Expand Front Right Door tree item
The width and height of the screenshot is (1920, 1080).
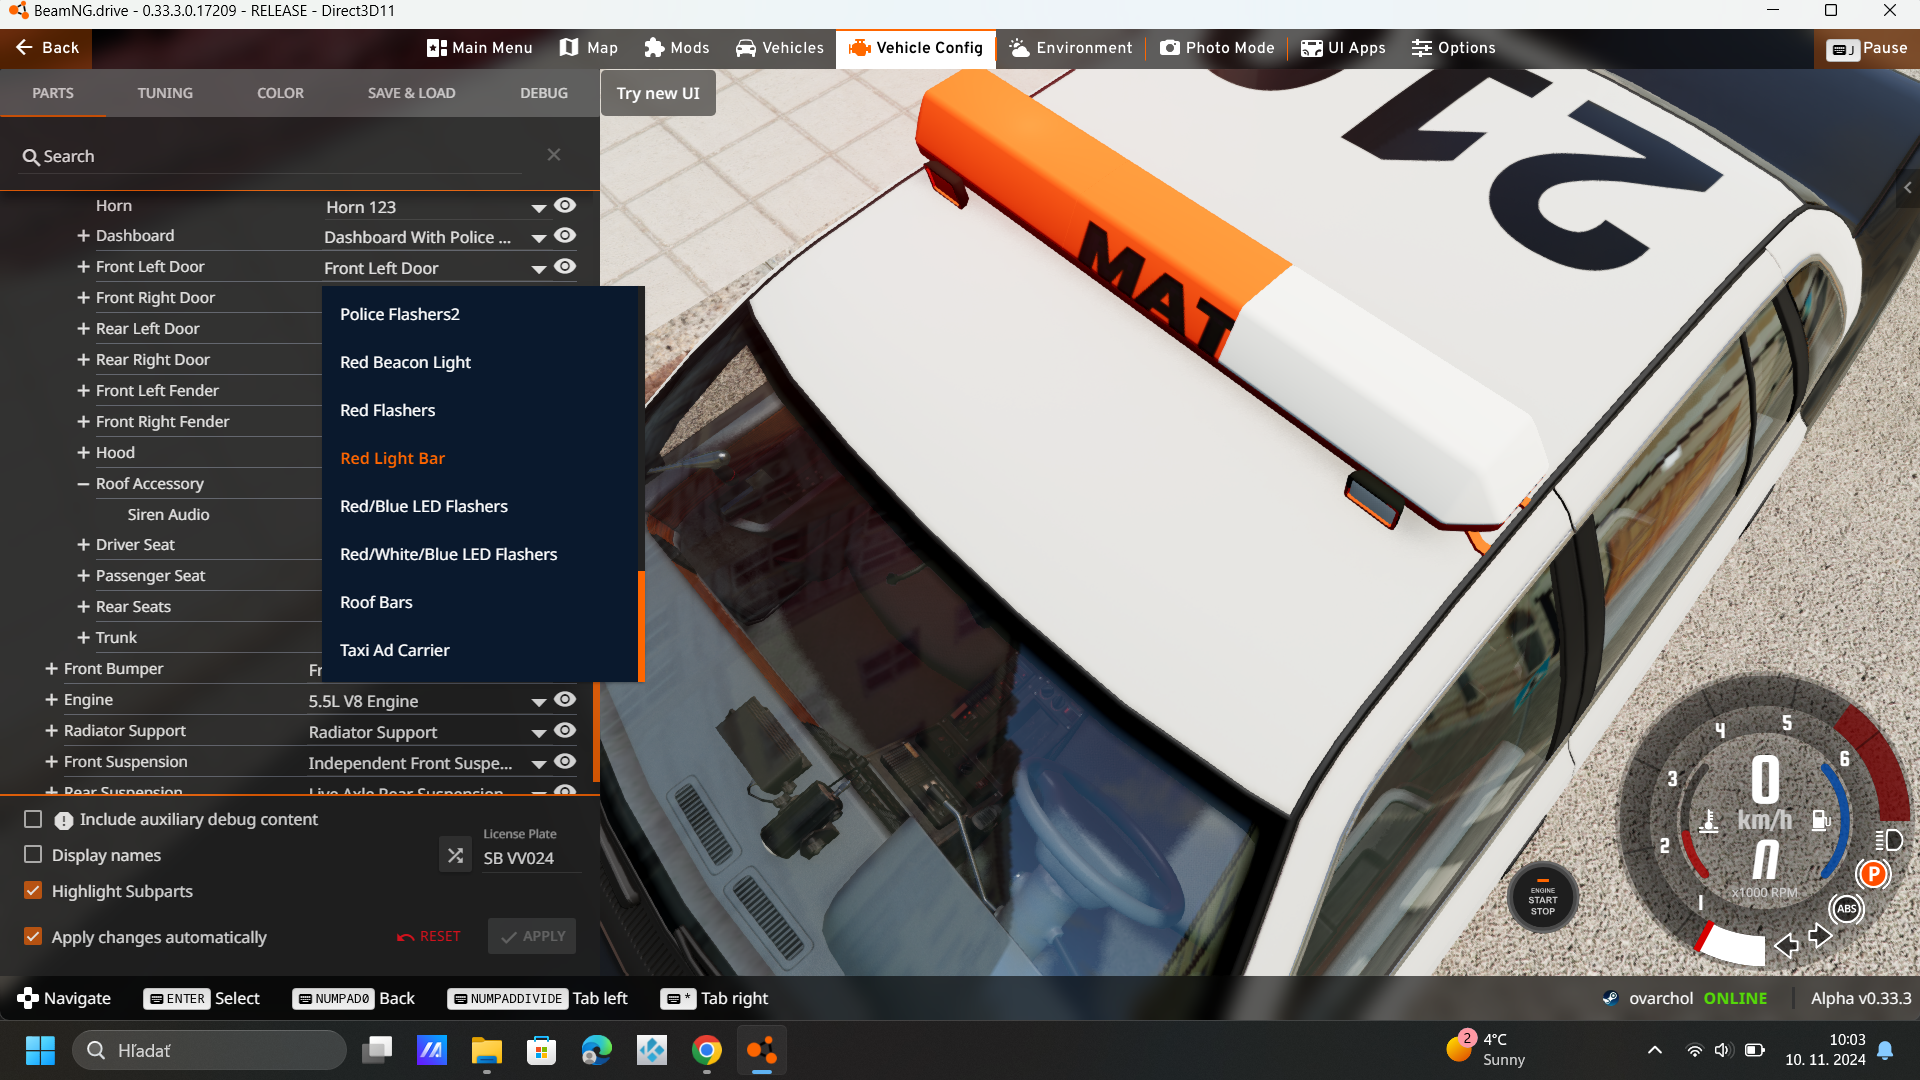[83, 298]
